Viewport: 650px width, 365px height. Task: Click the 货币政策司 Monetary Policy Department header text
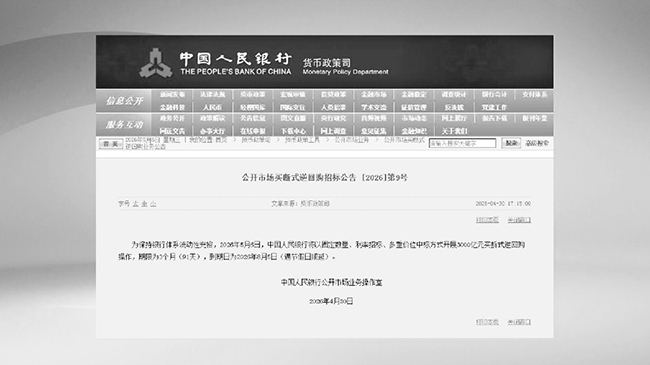345,67
